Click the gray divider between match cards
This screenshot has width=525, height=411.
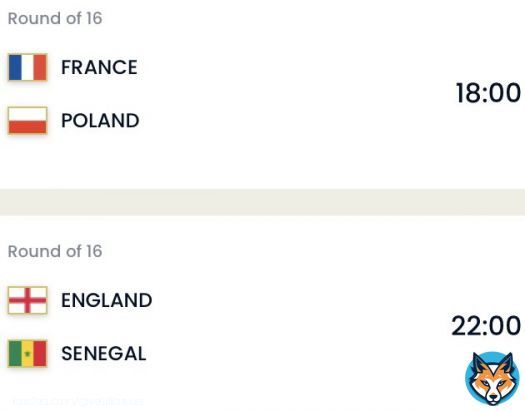[x=262, y=202]
